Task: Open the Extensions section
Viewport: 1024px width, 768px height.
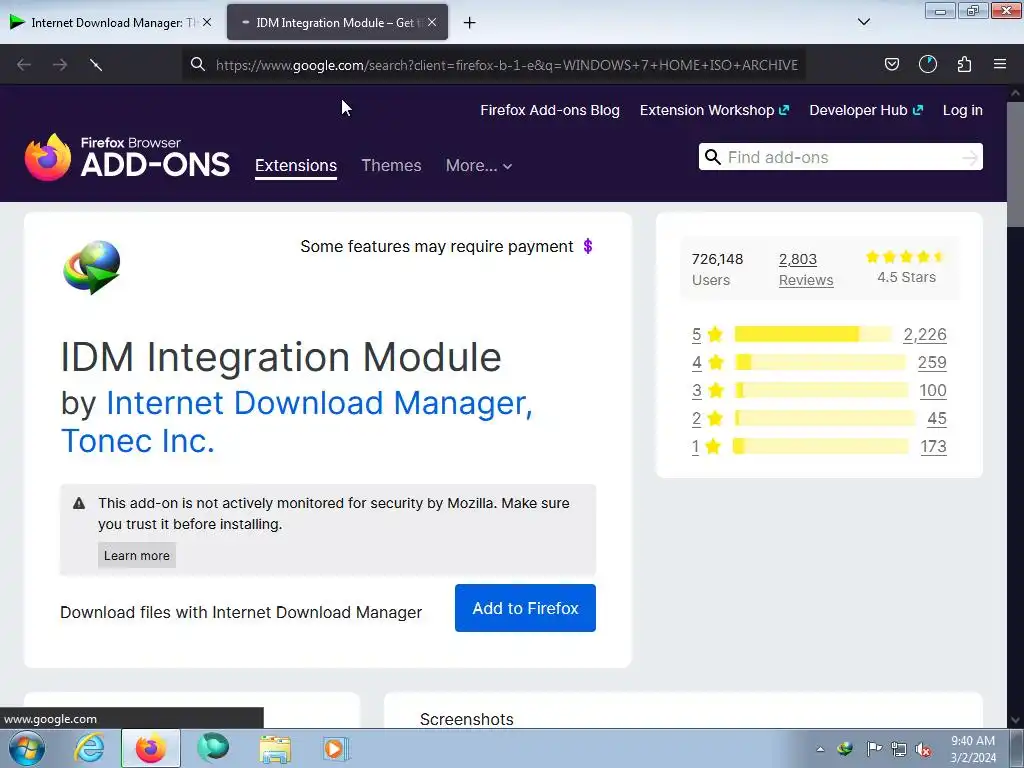Action: [x=296, y=165]
